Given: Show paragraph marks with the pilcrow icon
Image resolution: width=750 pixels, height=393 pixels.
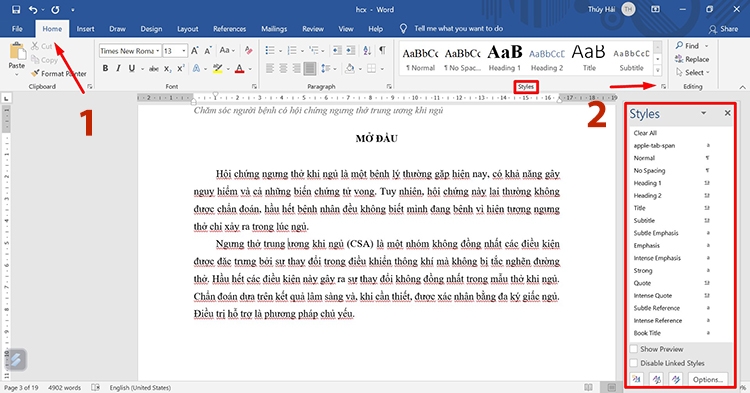Looking at the screenshot, I should click(382, 50).
